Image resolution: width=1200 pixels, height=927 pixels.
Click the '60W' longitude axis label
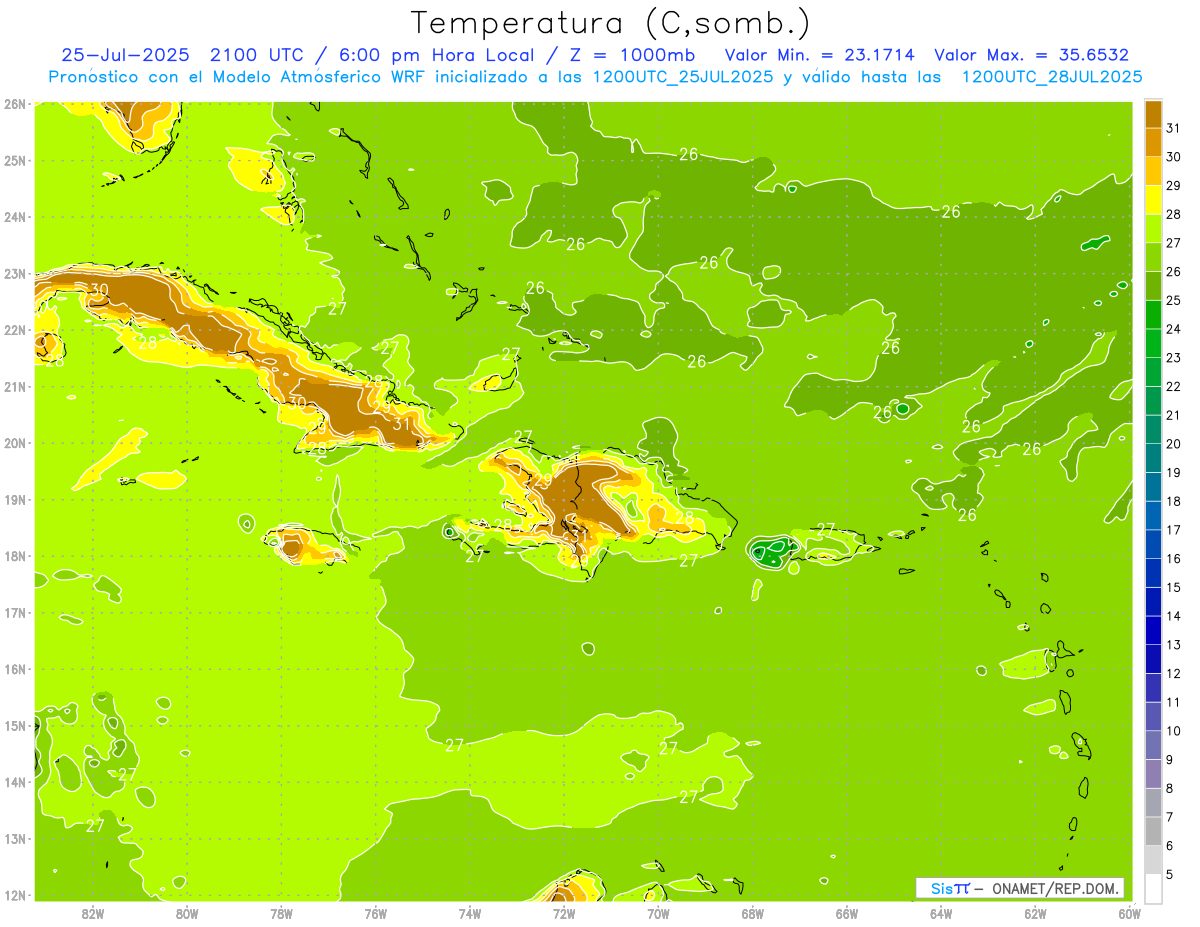(x=1128, y=913)
